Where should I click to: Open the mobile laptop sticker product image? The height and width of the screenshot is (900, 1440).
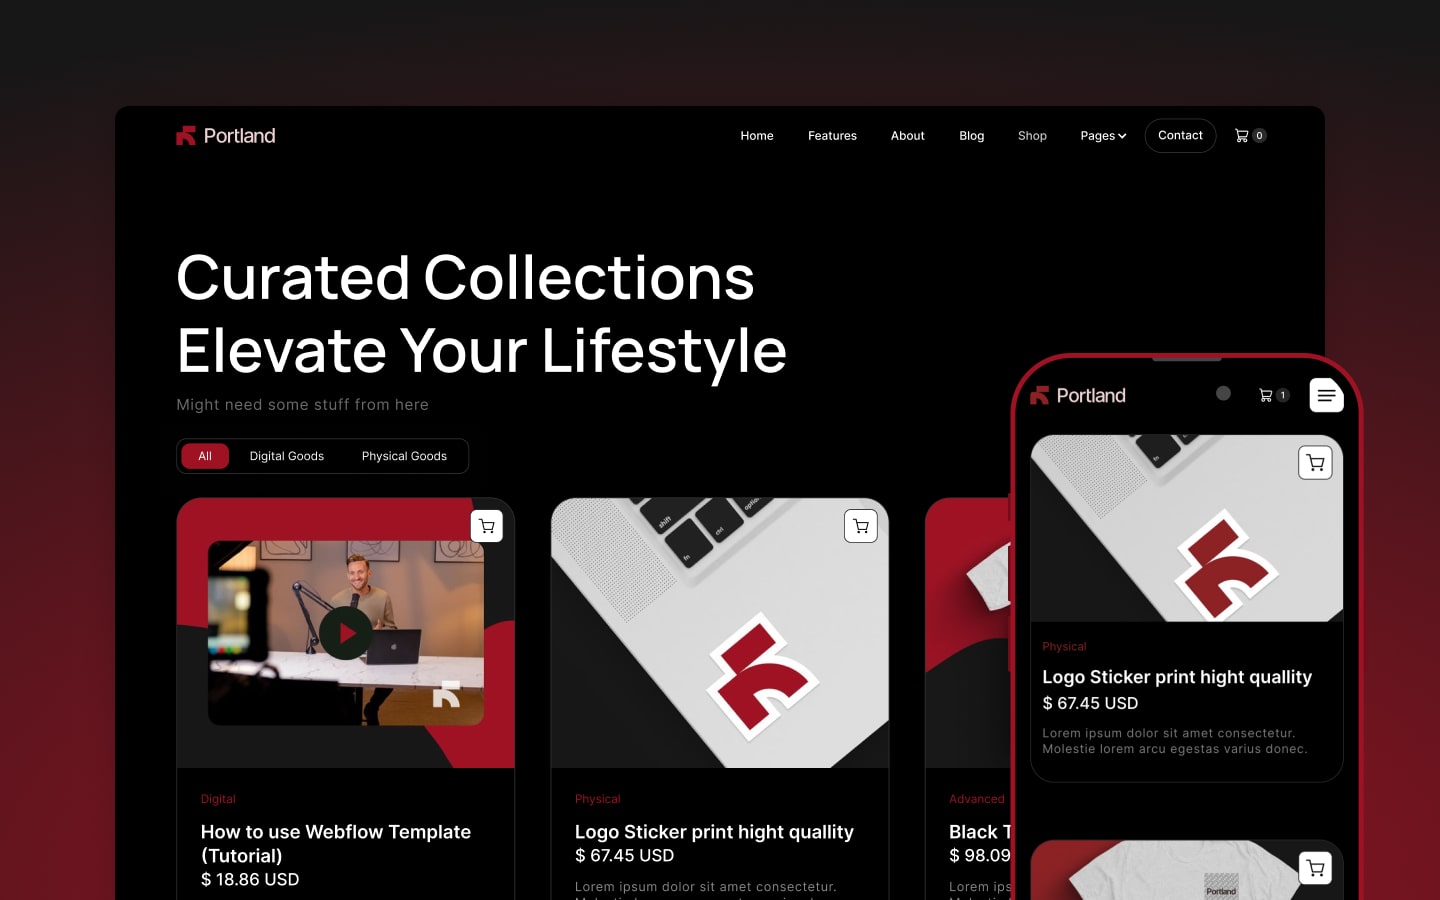point(1187,528)
